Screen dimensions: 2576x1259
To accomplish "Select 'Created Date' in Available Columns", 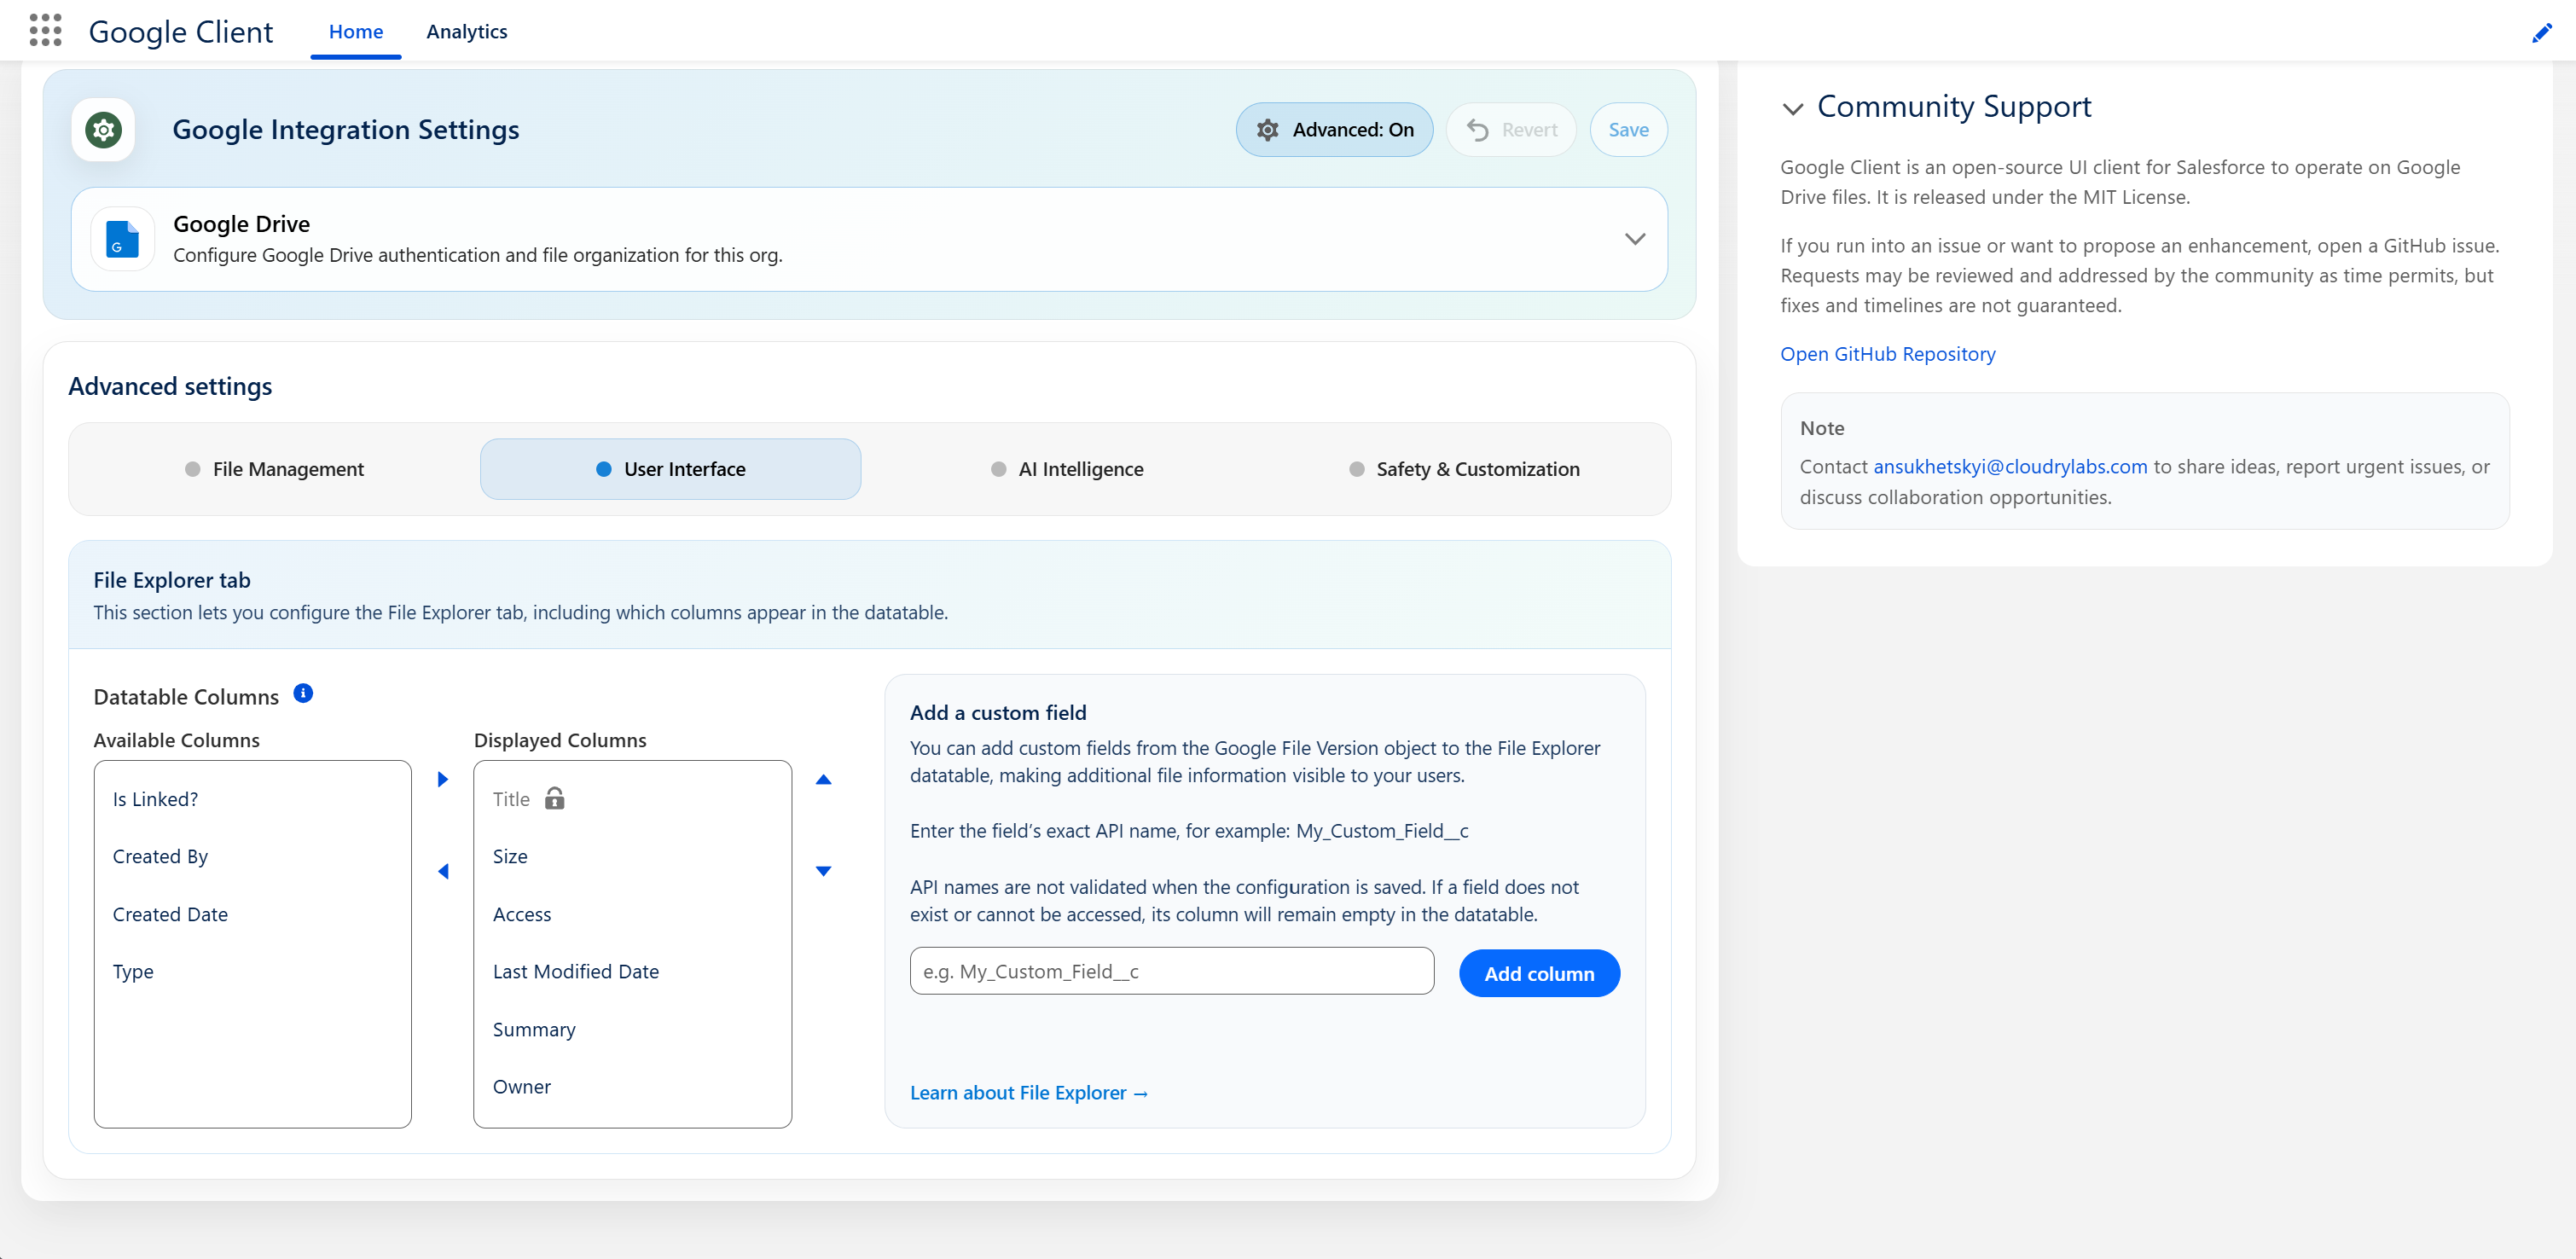I will [x=252, y=914].
